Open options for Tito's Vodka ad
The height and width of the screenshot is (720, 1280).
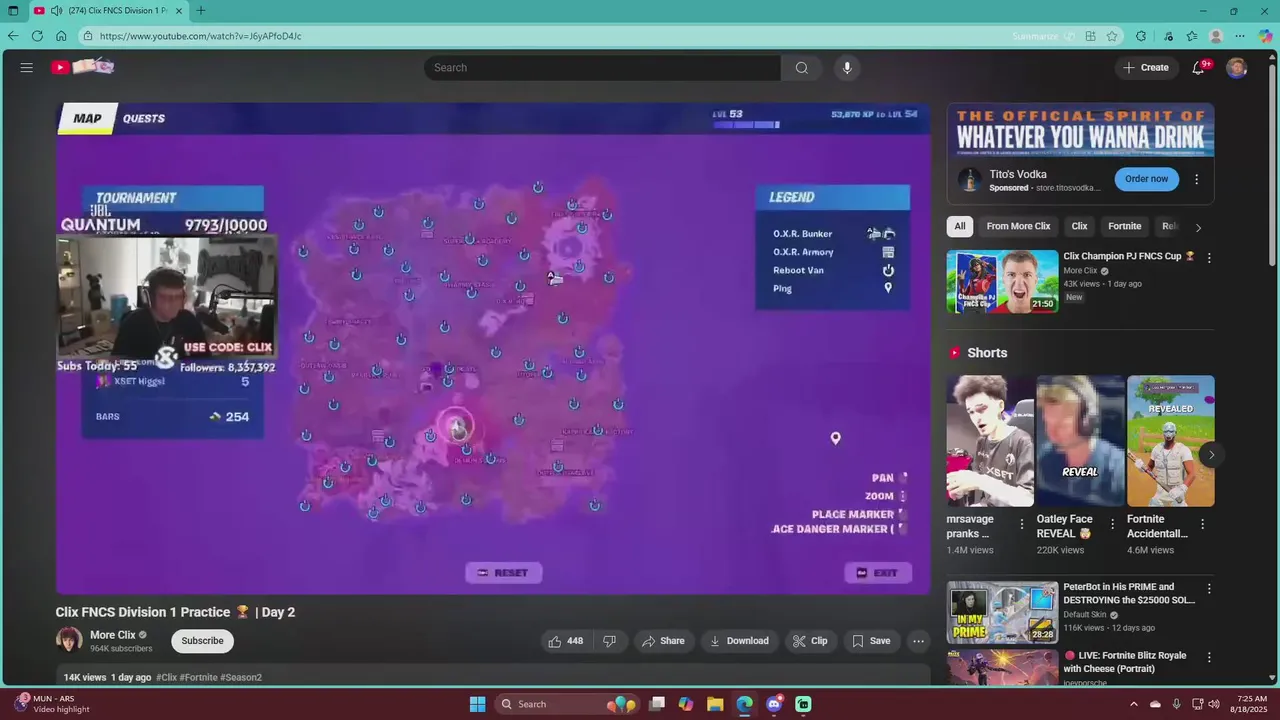tap(1196, 180)
